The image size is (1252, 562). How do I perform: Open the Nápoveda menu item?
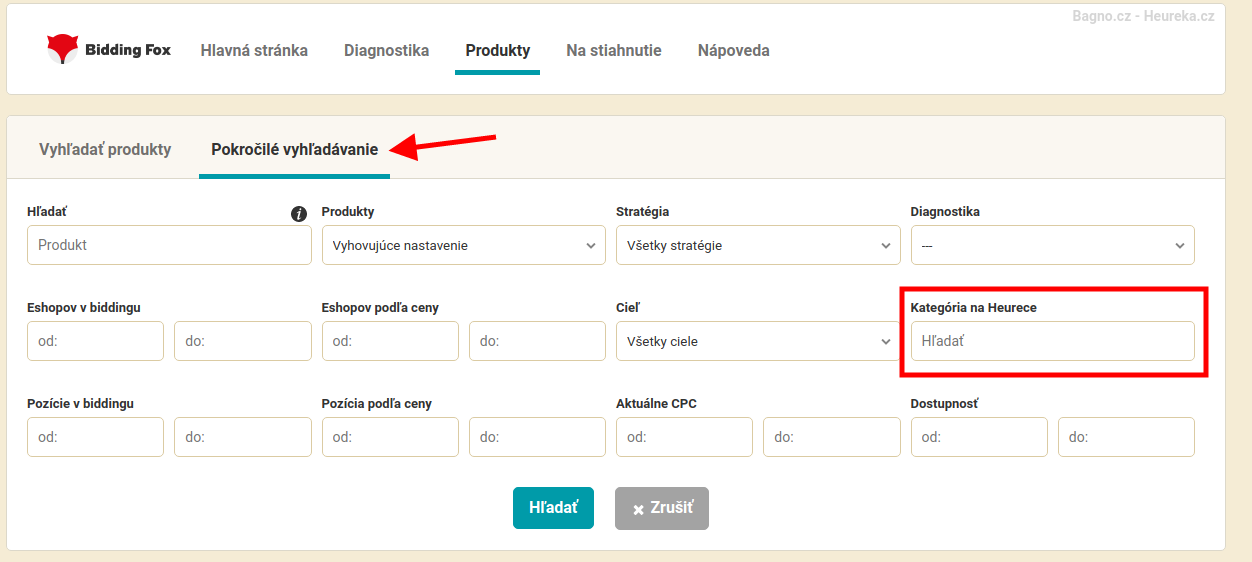(x=734, y=50)
